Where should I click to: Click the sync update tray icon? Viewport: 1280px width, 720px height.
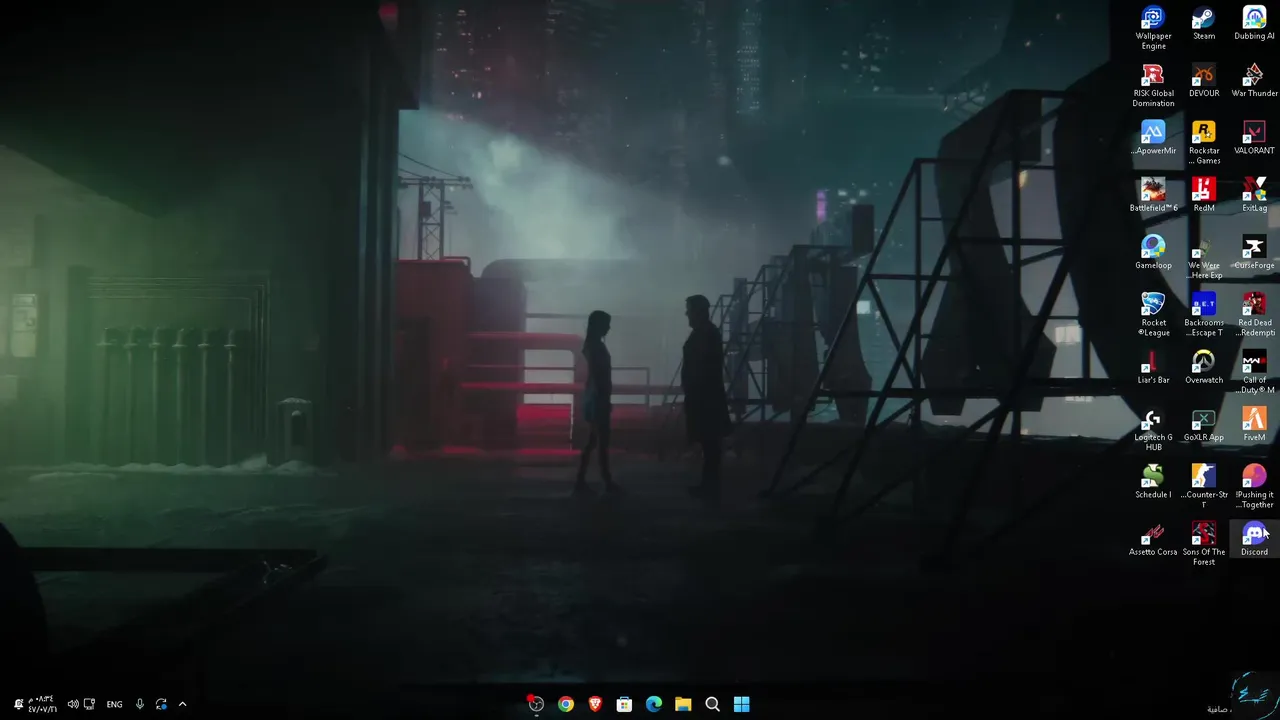click(161, 704)
